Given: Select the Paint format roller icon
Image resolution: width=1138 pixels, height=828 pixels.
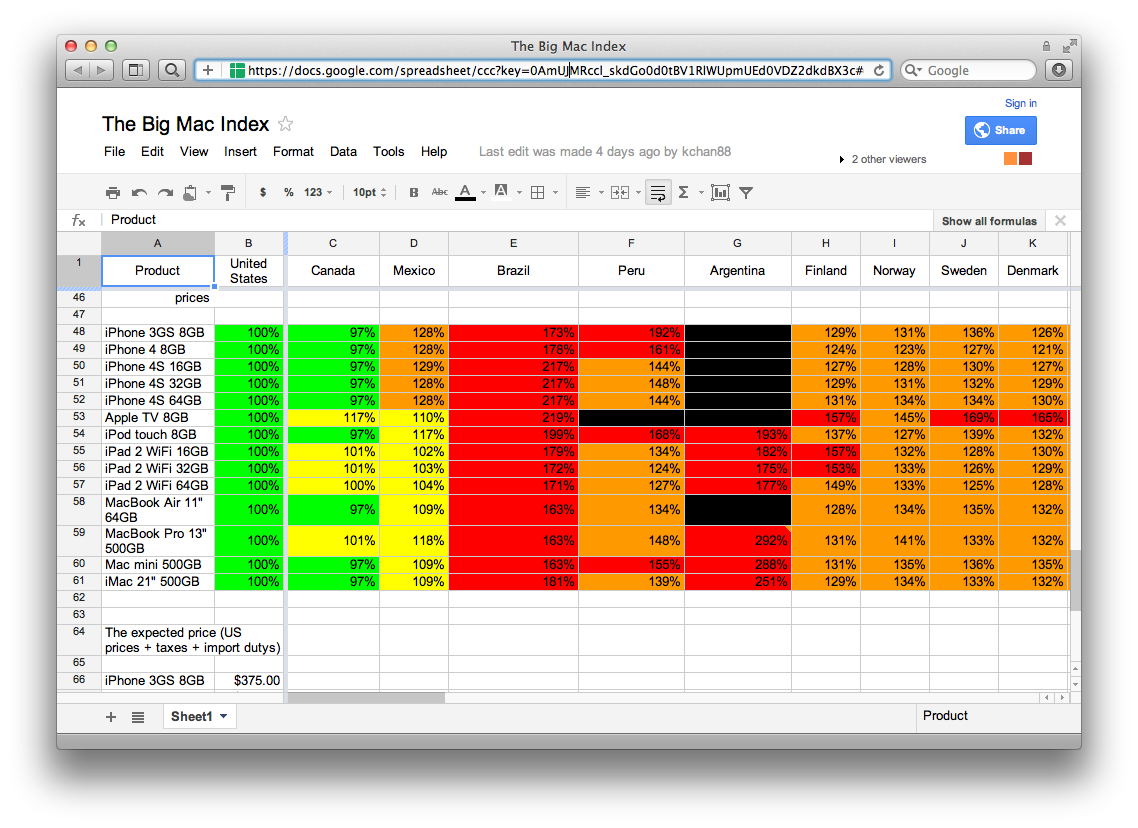Looking at the screenshot, I should click(227, 192).
